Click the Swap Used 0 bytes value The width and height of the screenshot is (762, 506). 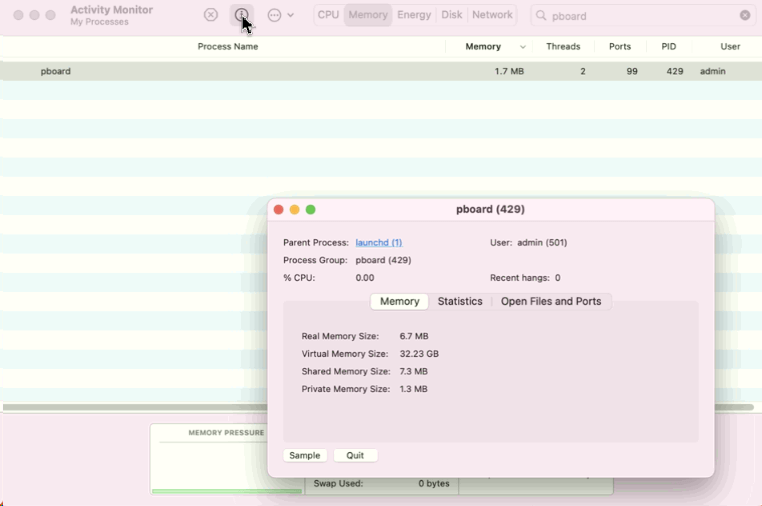[x=433, y=484]
